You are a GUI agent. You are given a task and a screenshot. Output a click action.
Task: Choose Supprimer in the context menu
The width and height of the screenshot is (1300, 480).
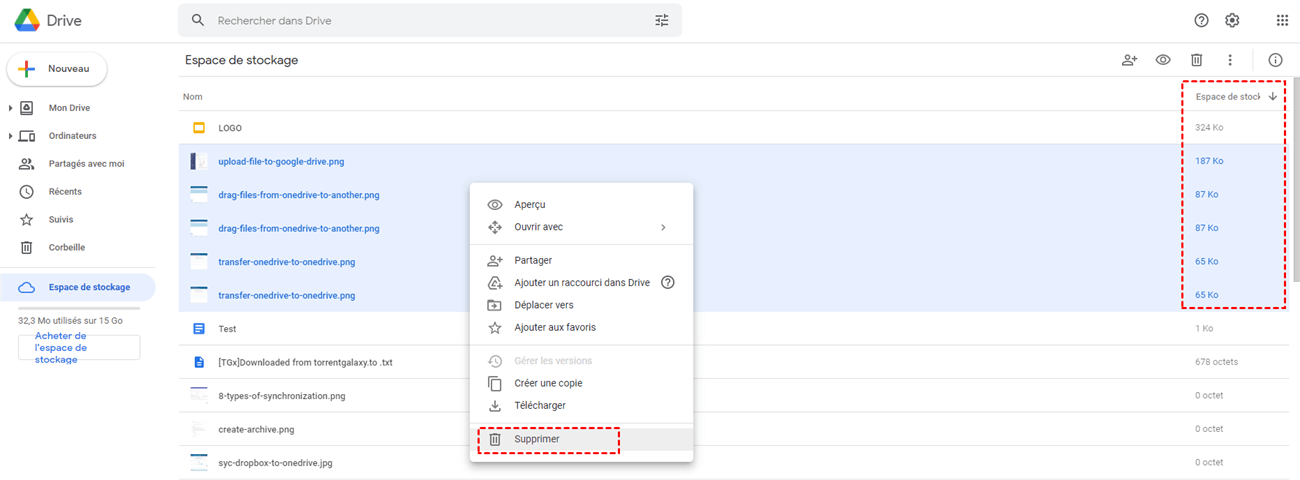(x=537, y=439)
